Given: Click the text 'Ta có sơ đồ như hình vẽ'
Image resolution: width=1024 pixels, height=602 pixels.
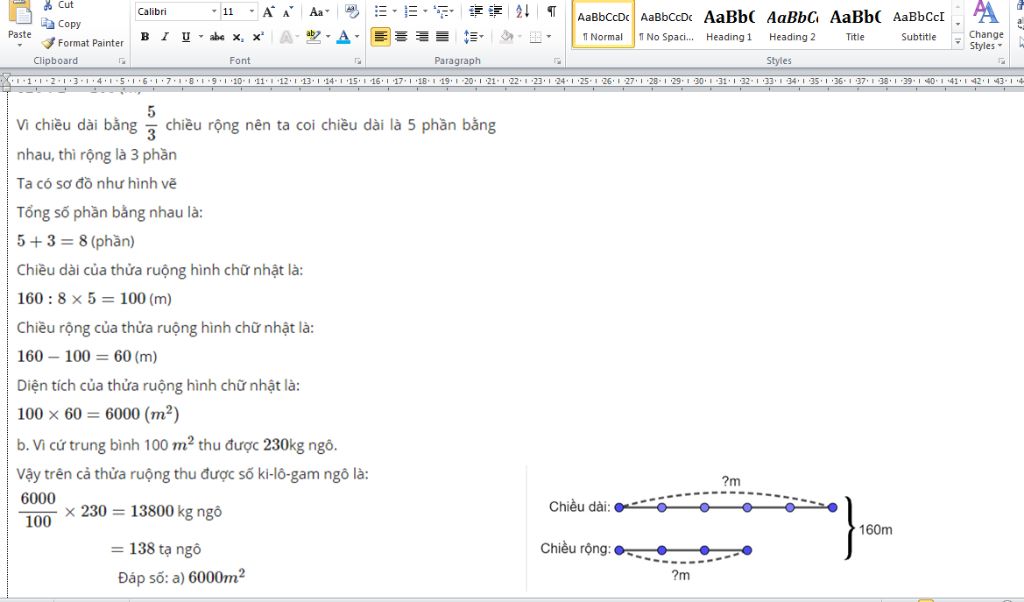Looking at the screenshot, I should click(x=97, y=183).
